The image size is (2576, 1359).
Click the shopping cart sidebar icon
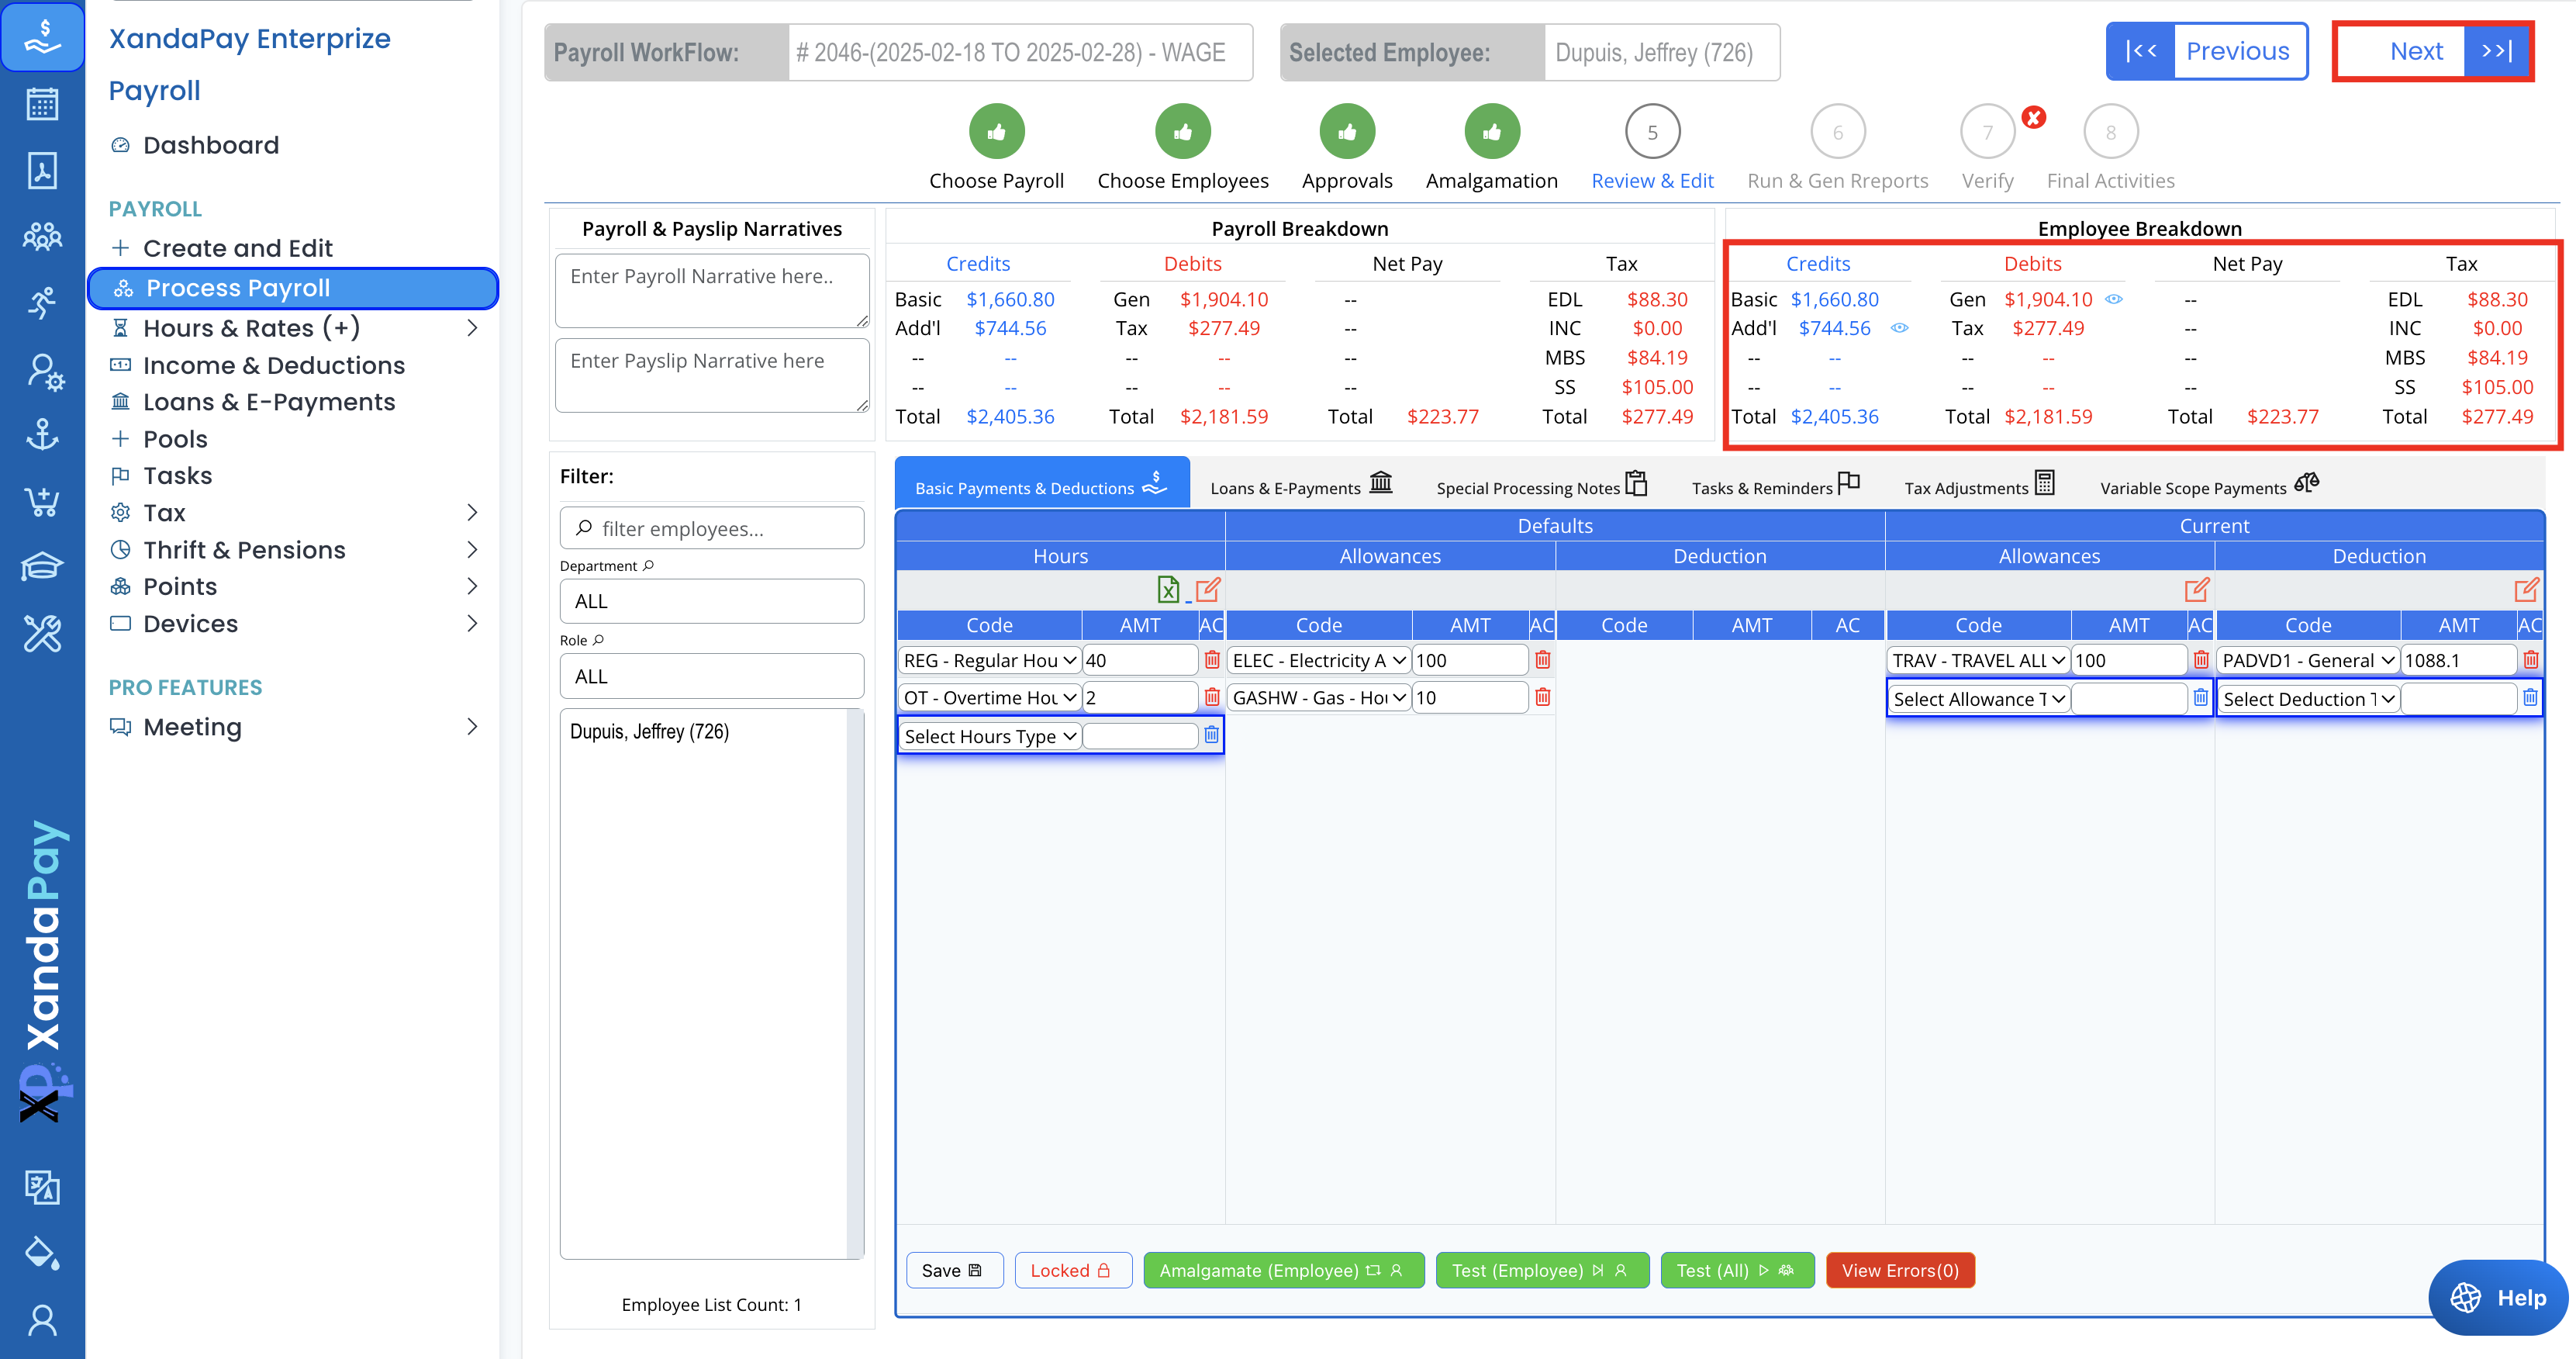point(42,501)
